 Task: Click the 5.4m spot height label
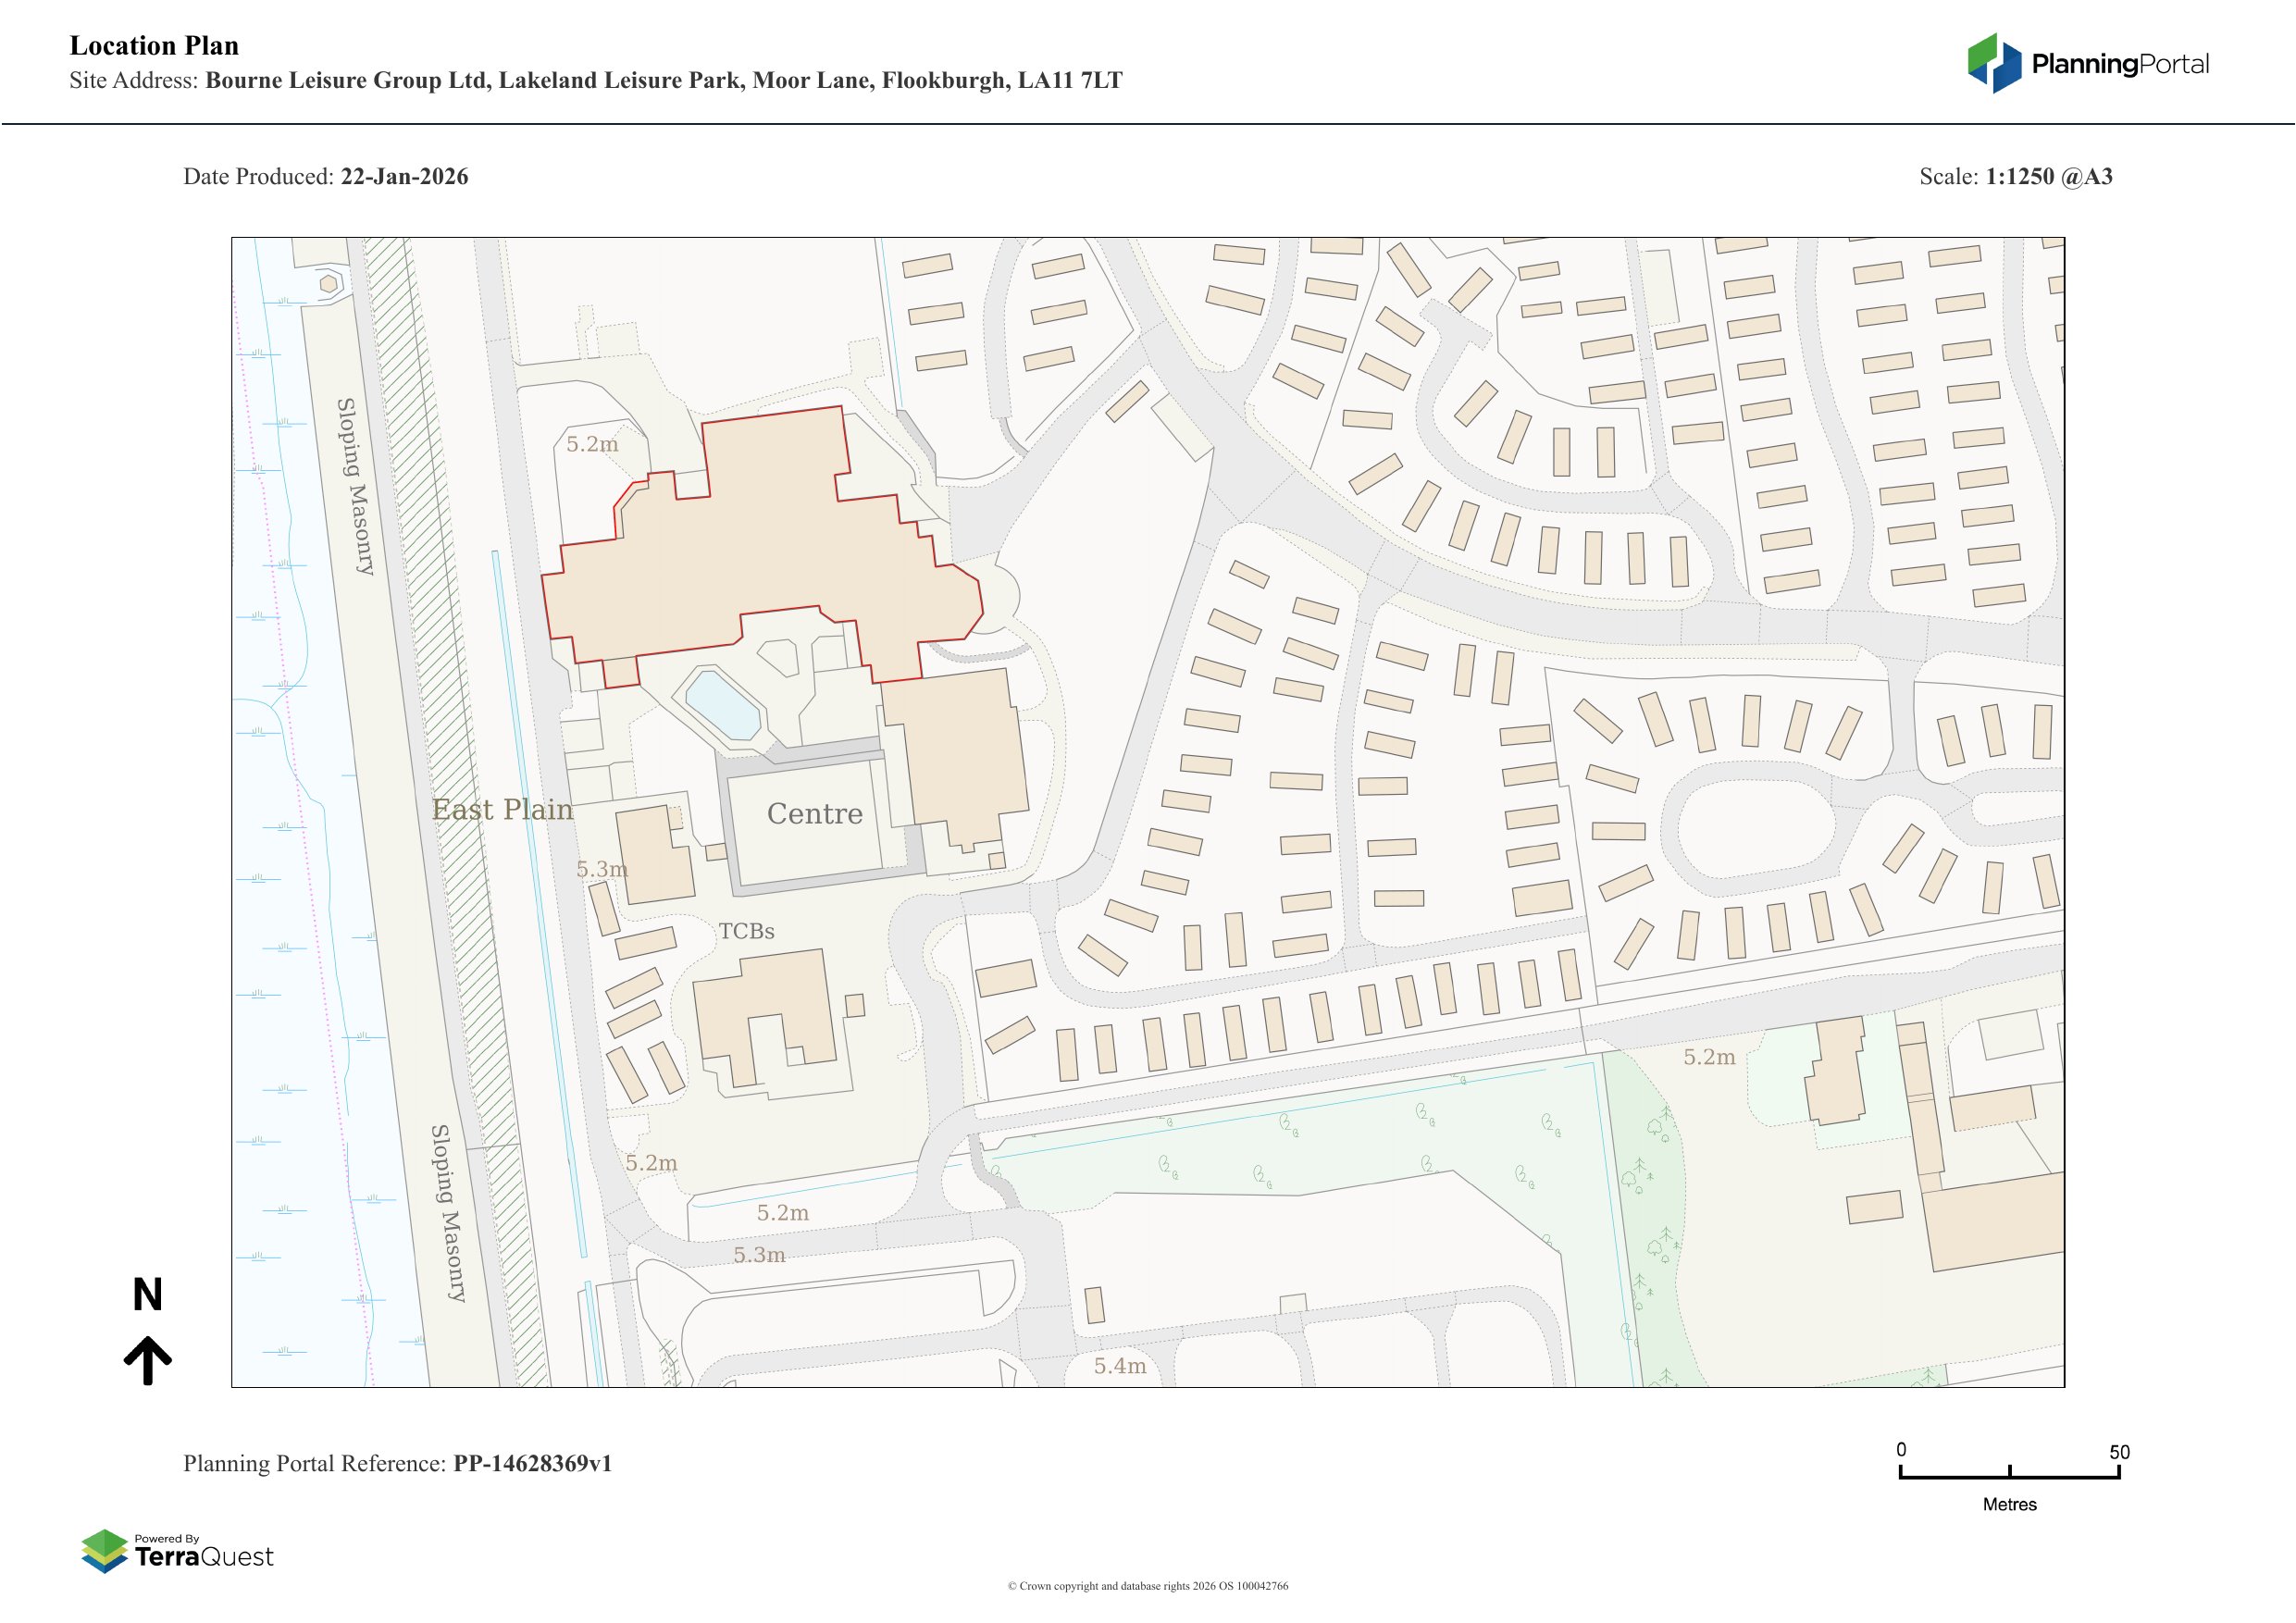(1119, 1366)
